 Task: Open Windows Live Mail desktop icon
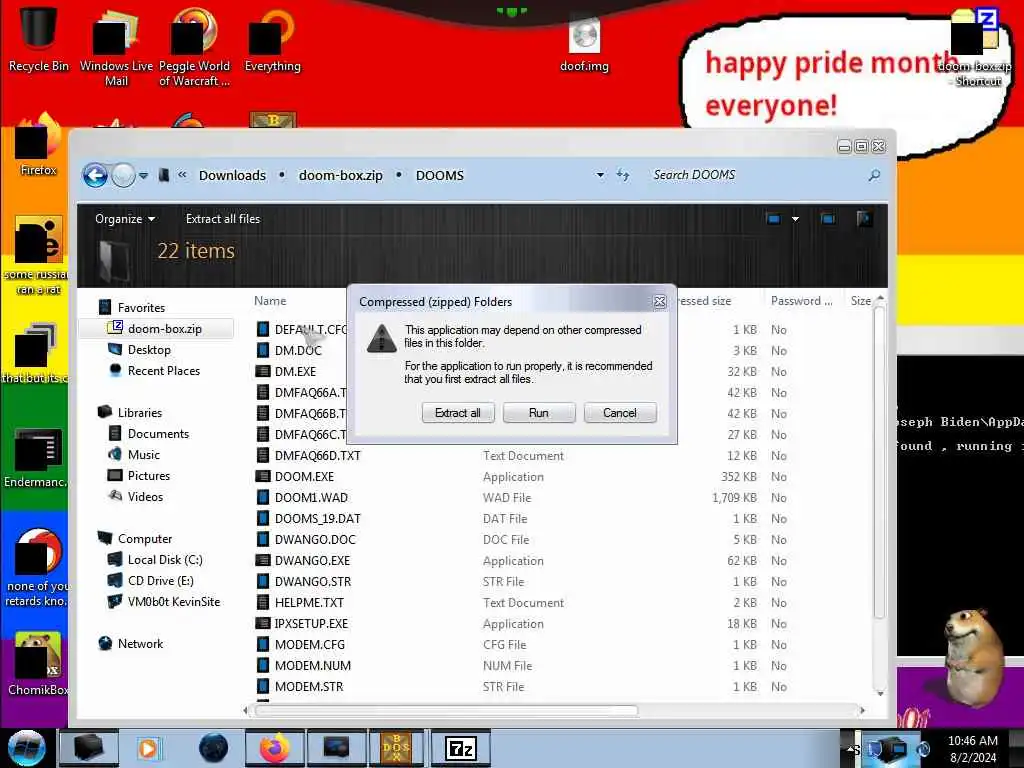[116, 46]
